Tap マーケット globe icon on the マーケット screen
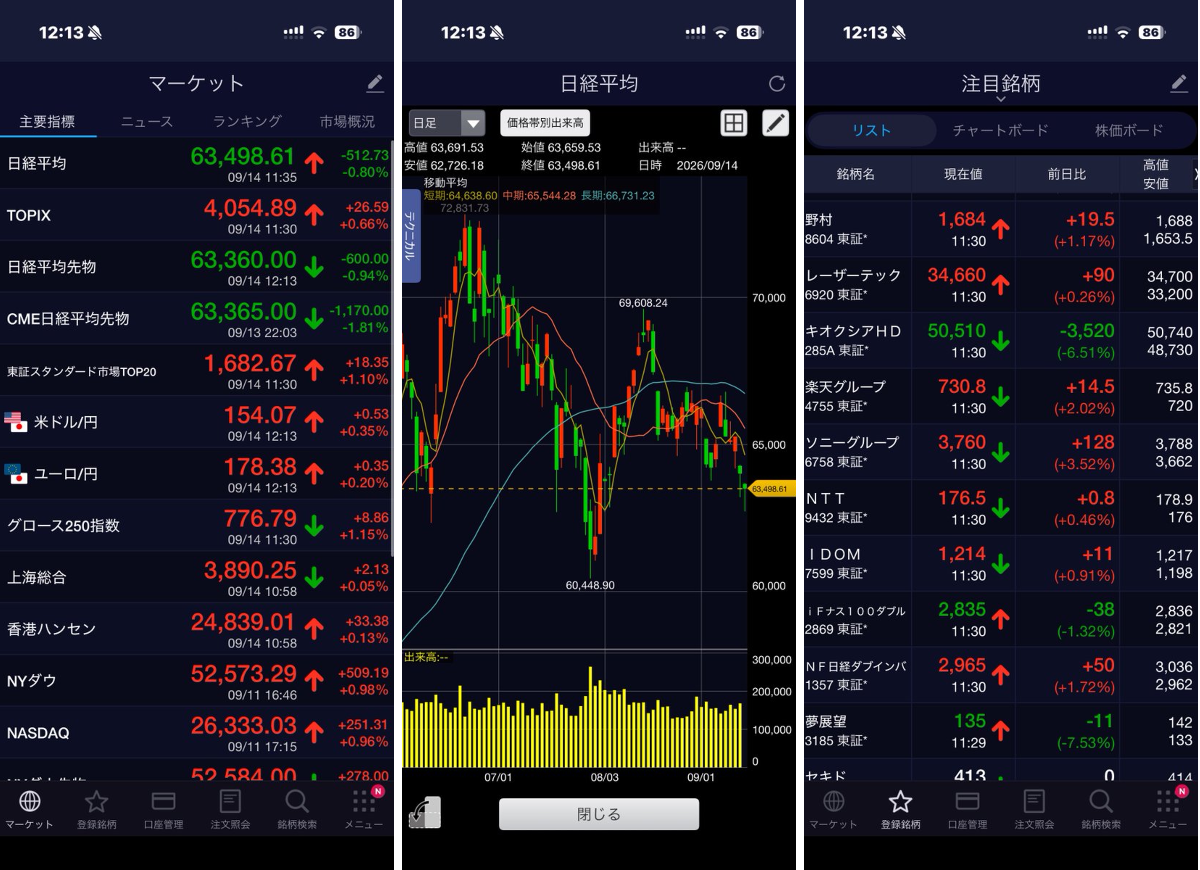Screen dimensions: 1200x870 pyautogui.click(x=30, y=809)
